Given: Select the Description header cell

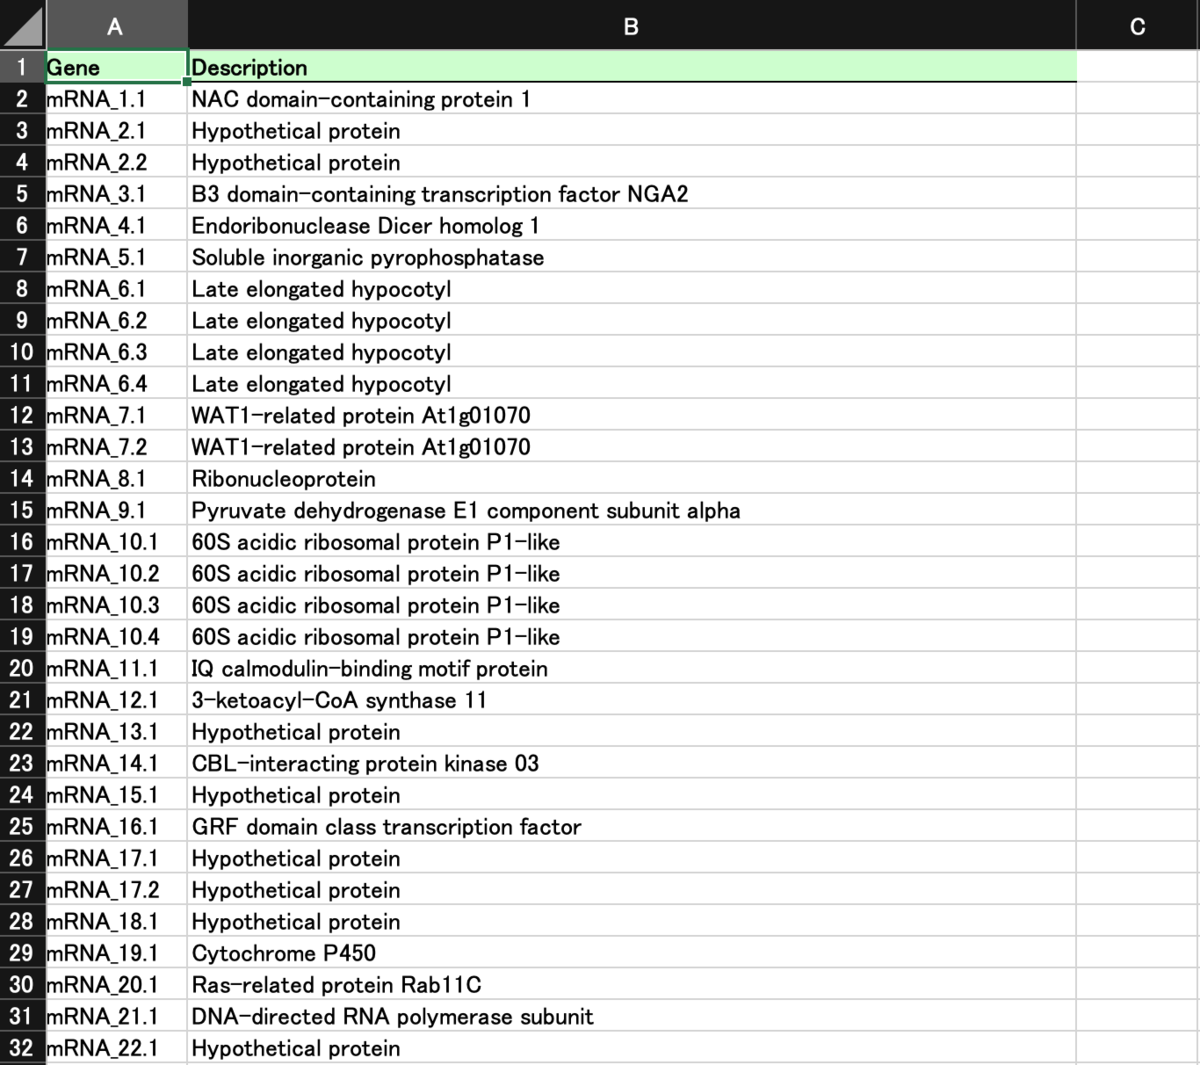Looking at the screenshot, I should [632, 67].
